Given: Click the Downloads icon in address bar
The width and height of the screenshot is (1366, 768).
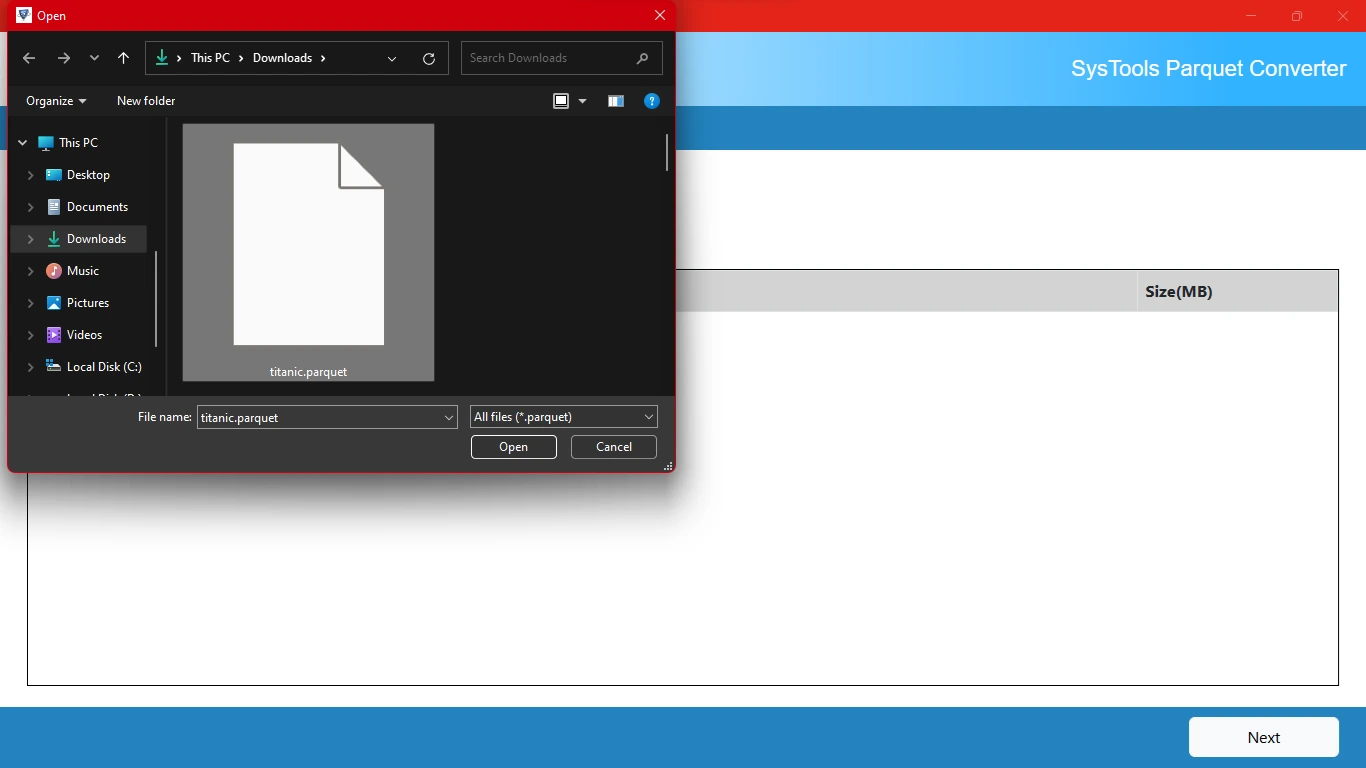Looking at the screenshot, I should 162,58.
